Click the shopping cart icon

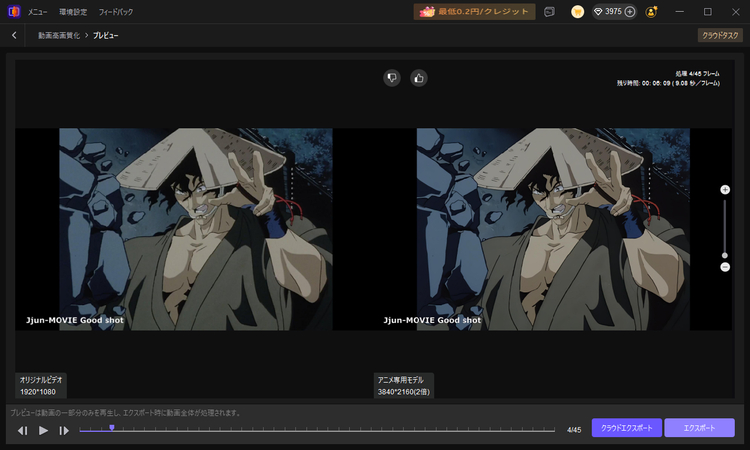click(x=577, y=12)
